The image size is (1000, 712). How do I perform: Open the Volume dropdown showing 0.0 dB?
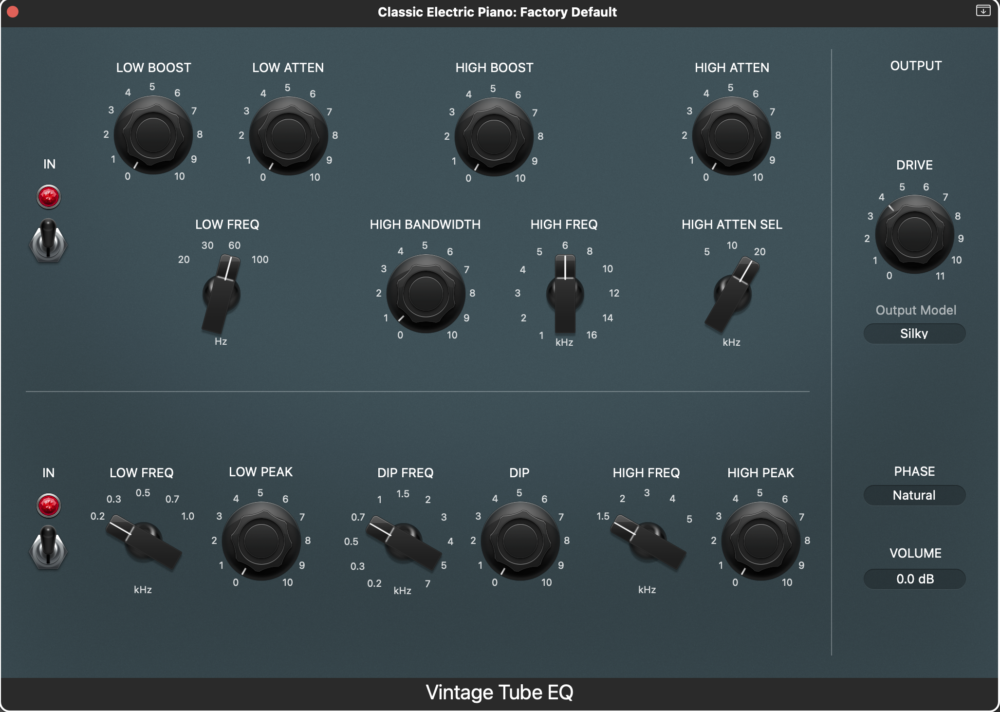click(914, 578)
